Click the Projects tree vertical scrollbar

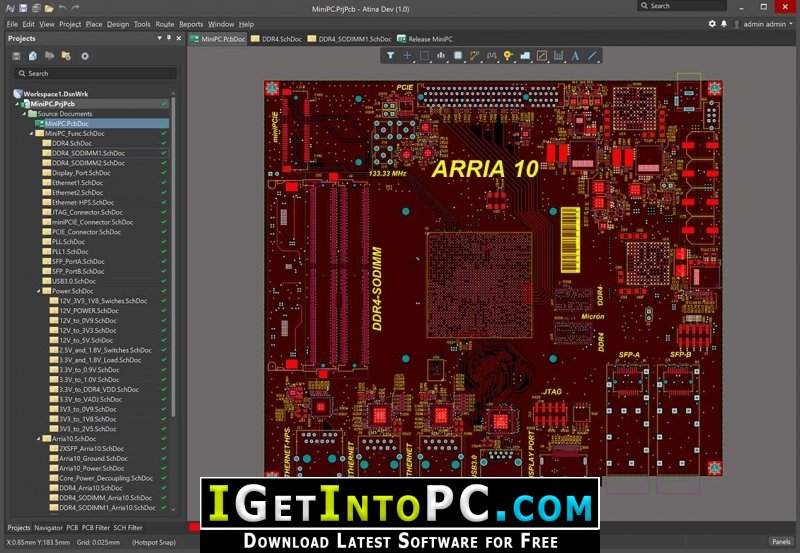(173, 255)
